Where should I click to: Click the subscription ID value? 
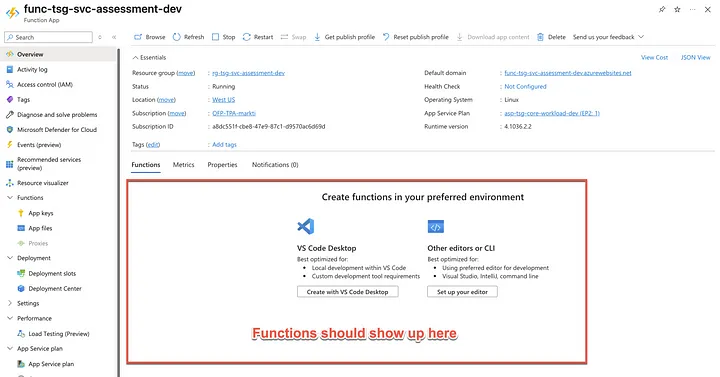click(269, 127)
